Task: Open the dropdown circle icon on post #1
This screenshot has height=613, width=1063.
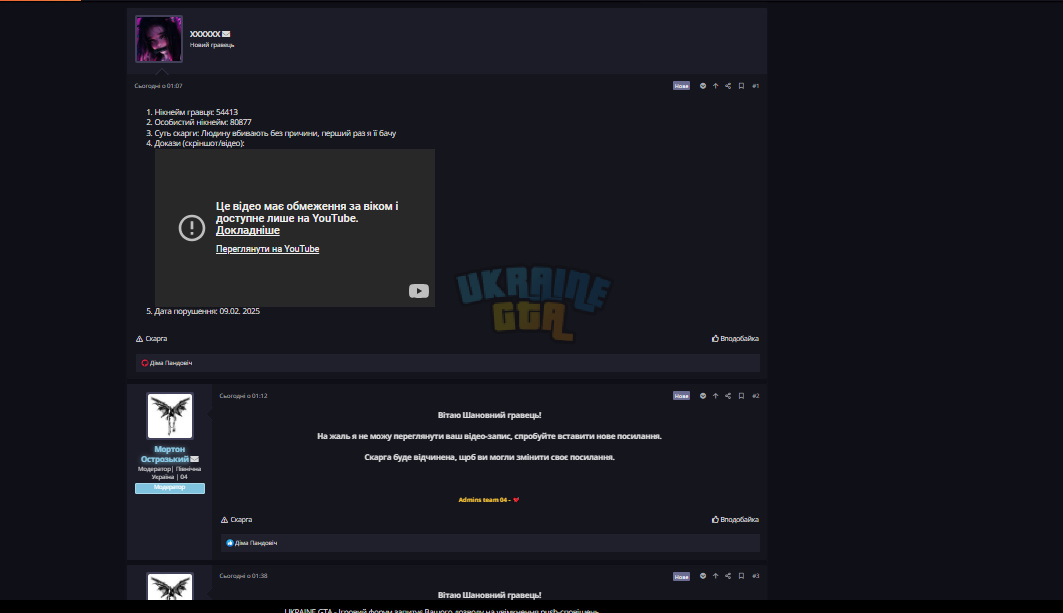Action: point(702,86)
